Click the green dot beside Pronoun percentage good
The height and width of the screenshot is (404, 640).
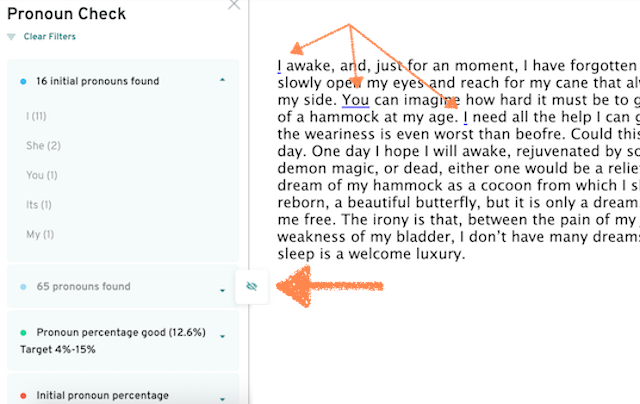pyautogui.click(x=23, y=333)
